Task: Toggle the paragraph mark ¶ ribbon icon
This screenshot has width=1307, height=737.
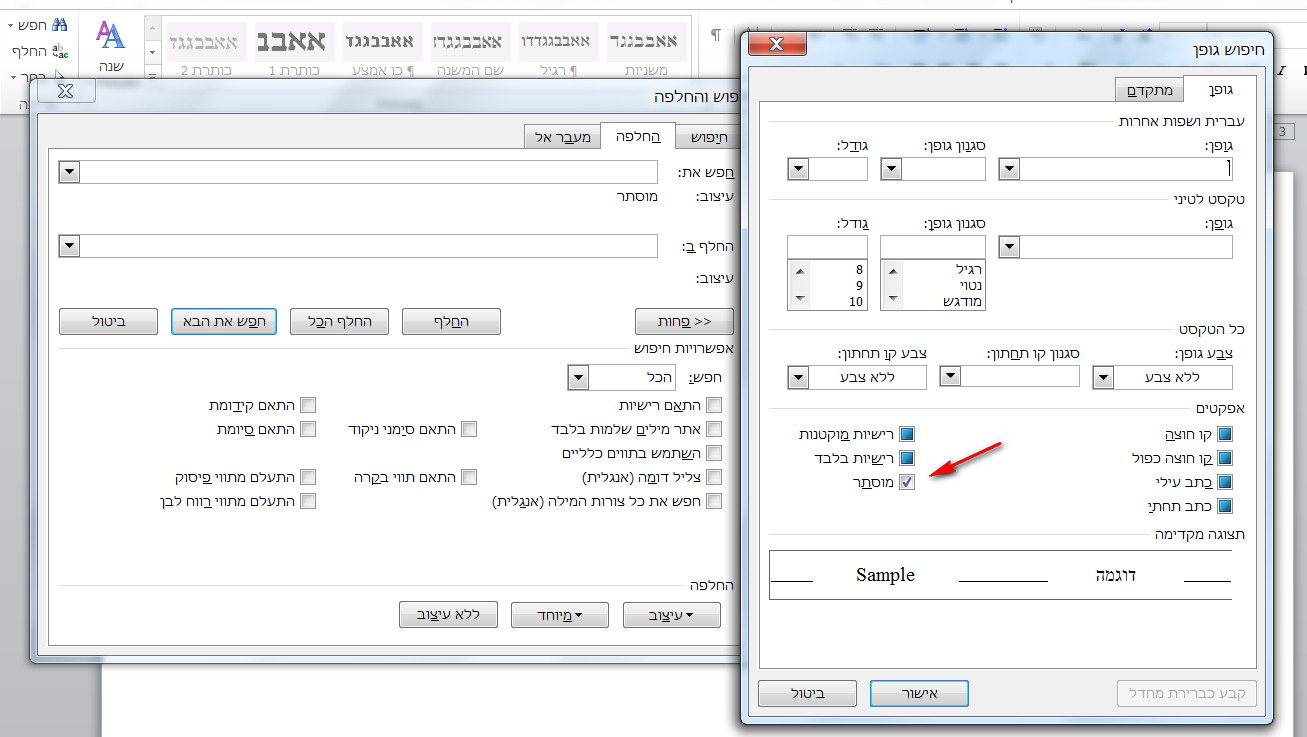Action: click(715, 35)
